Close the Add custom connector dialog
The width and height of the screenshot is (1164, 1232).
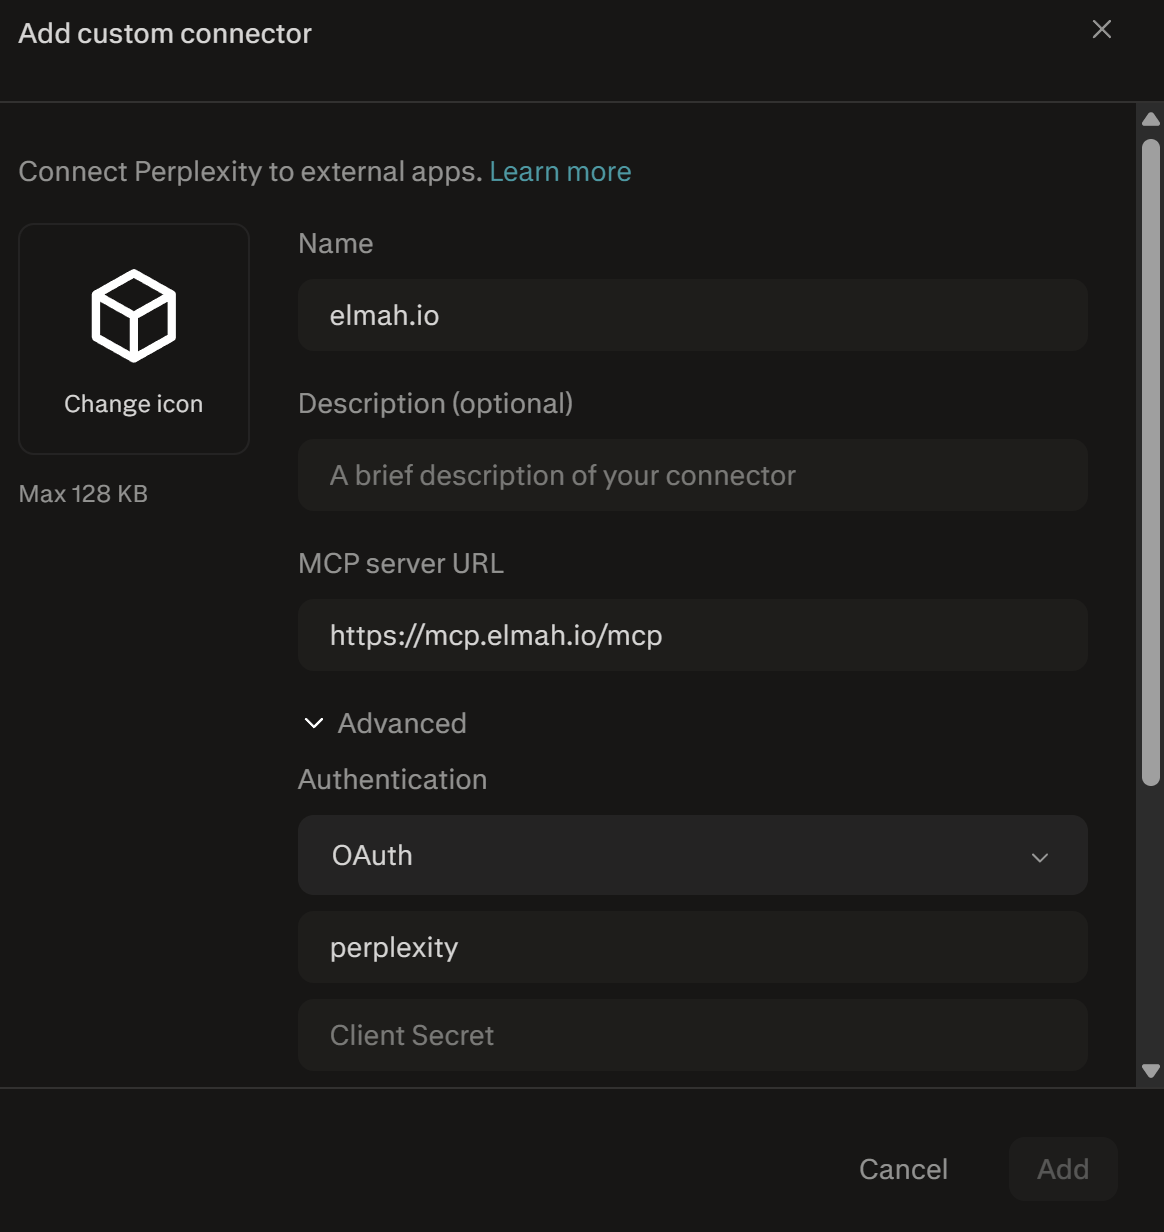(x=1101, y=29)
